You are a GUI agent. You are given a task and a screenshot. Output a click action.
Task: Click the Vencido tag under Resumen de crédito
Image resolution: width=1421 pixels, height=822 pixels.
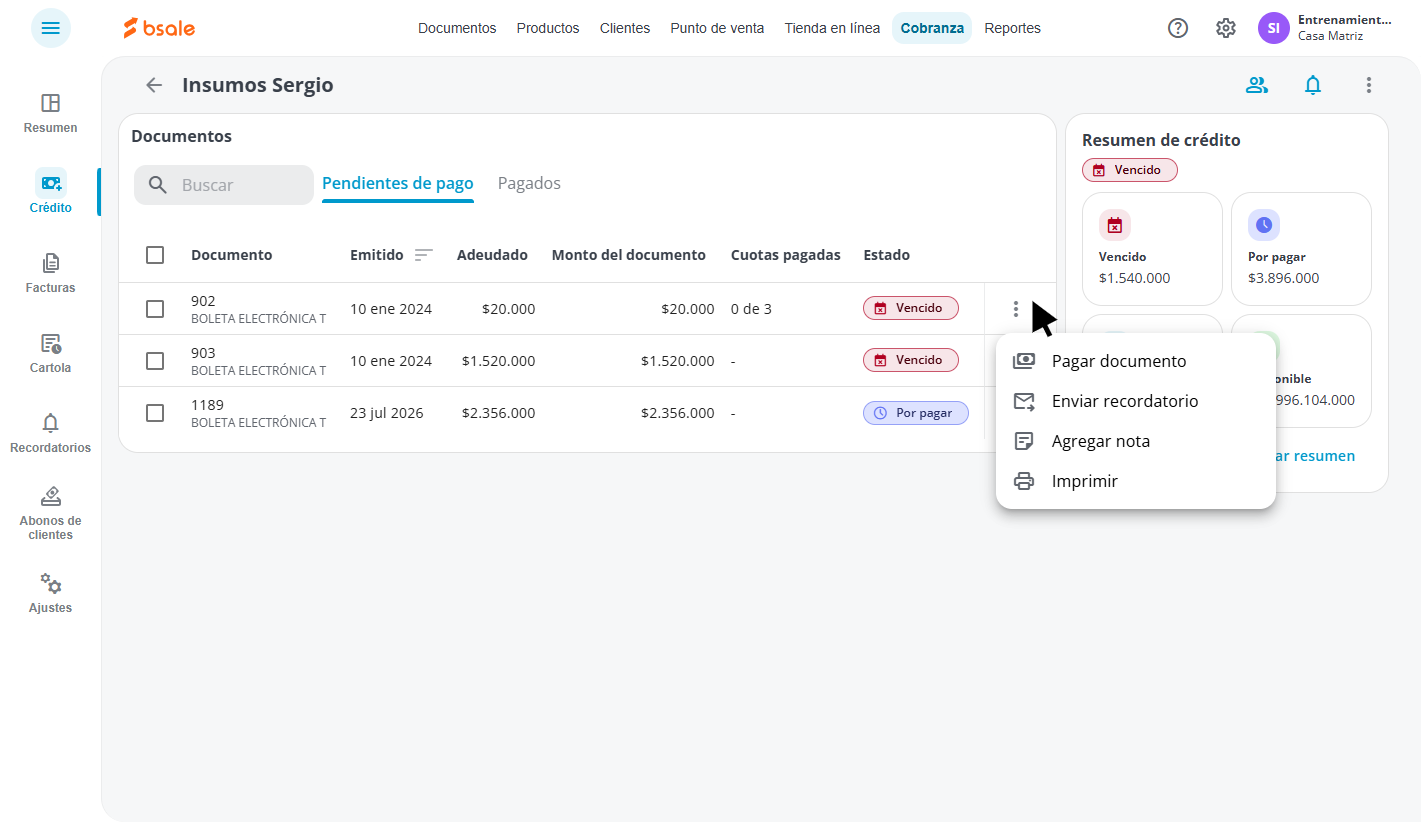point(1130,170)
